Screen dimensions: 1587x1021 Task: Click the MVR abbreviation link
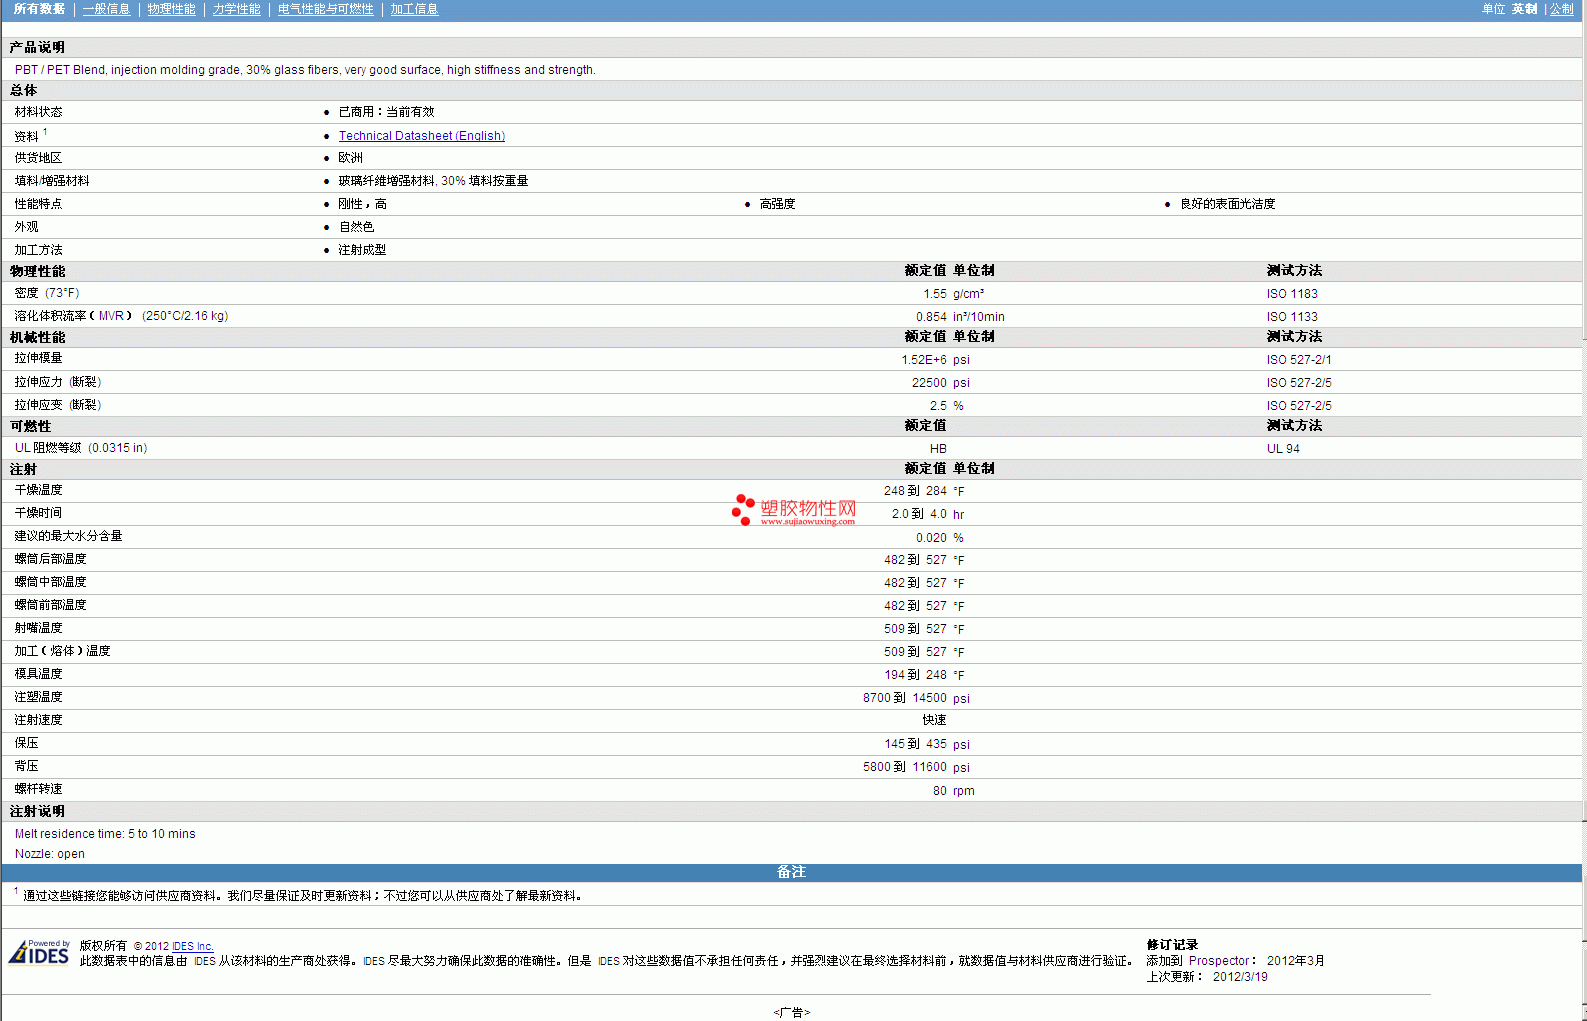[111, 316]
